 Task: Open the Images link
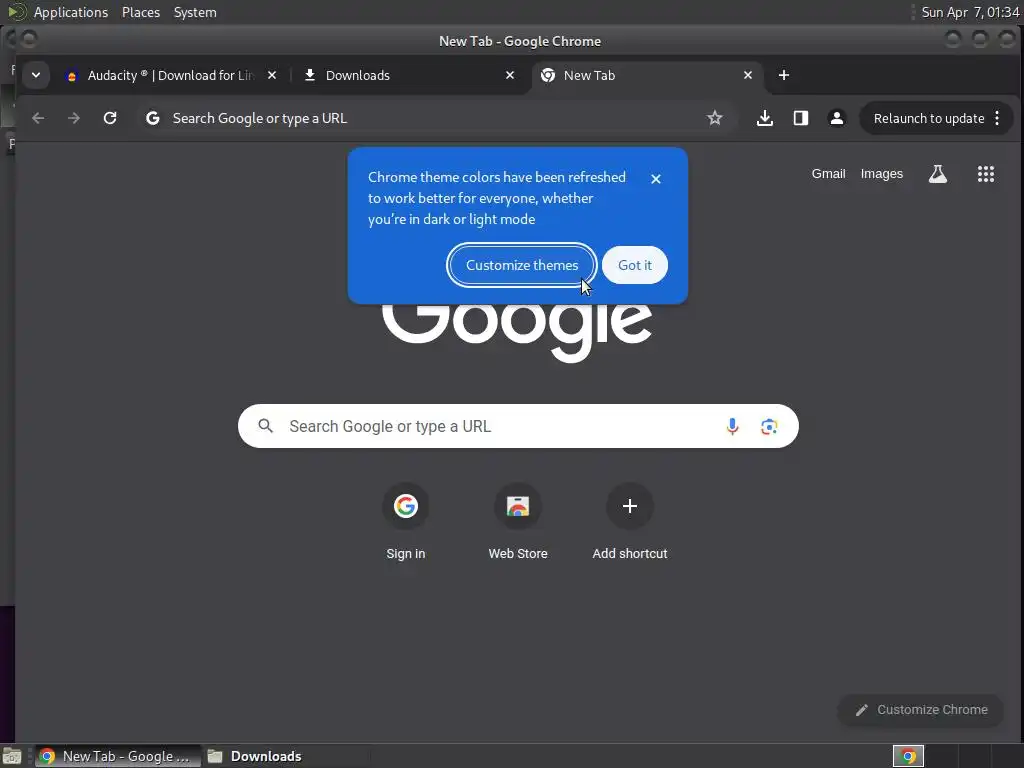point(882,174)
